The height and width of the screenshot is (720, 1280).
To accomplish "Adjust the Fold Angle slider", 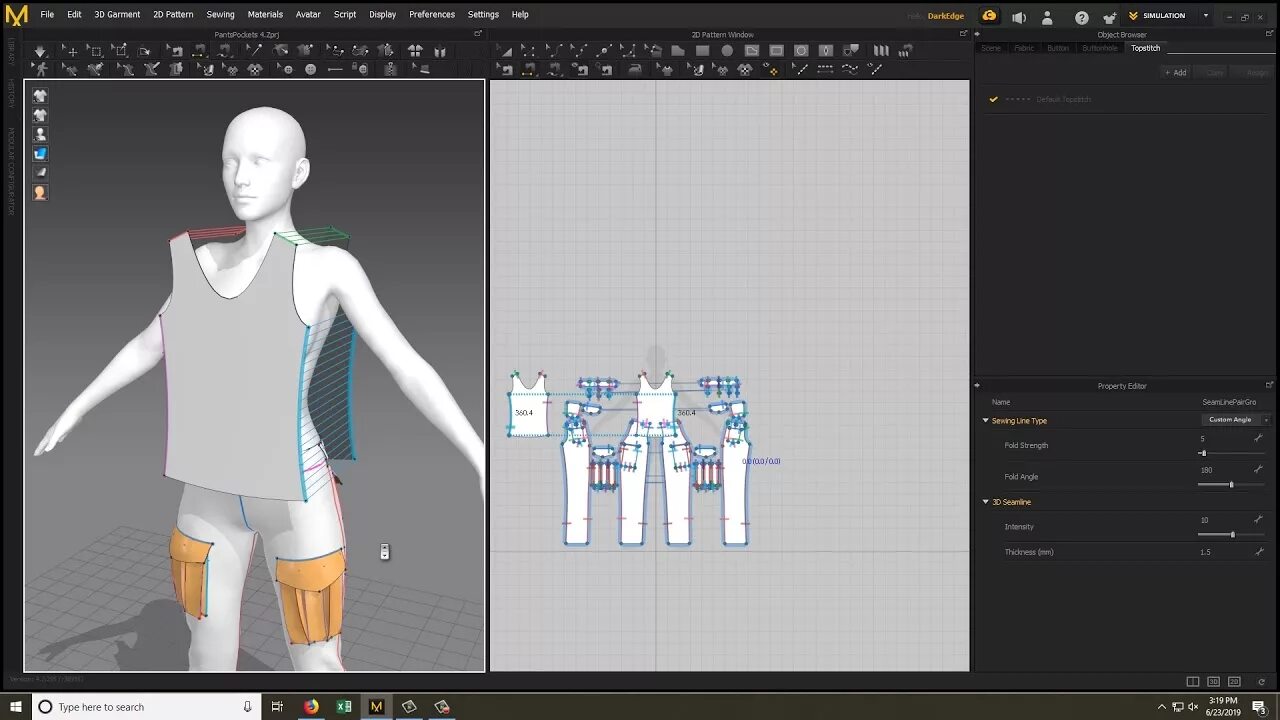I will click(x=1231, y=485).
